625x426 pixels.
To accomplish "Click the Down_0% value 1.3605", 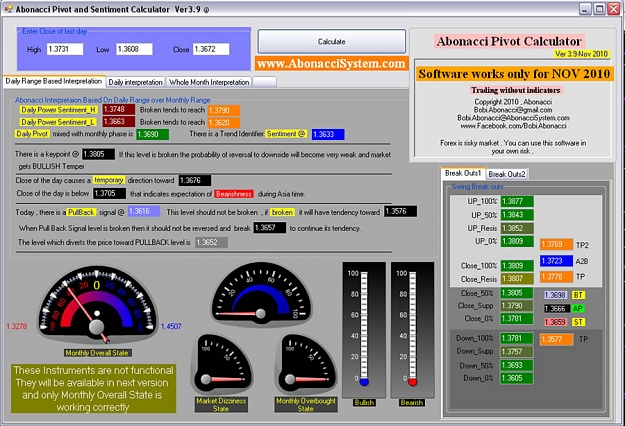I will click(x=517, y=378).
